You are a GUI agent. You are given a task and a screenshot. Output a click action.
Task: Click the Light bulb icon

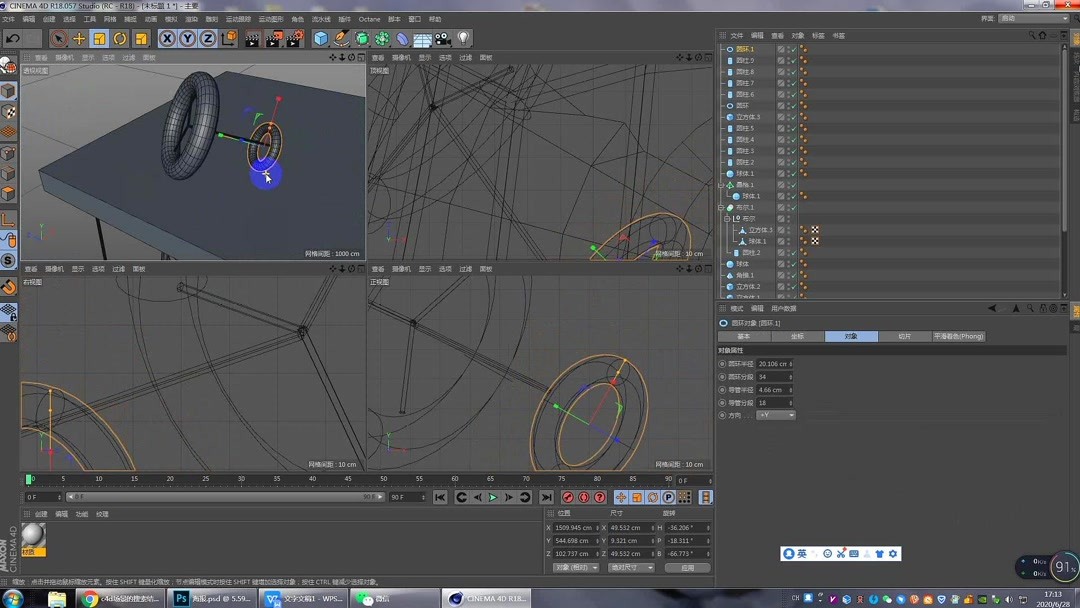coord(464,39)
